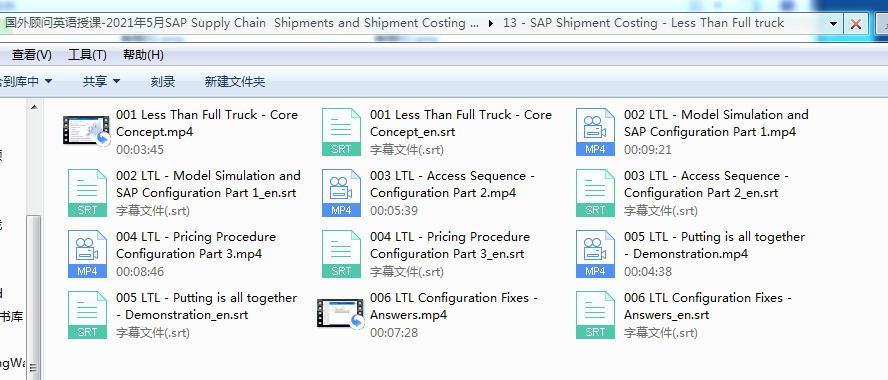Open the 共享 dropdown in toolbar
This screenshot has width=888, height=380.
(101, 82)
